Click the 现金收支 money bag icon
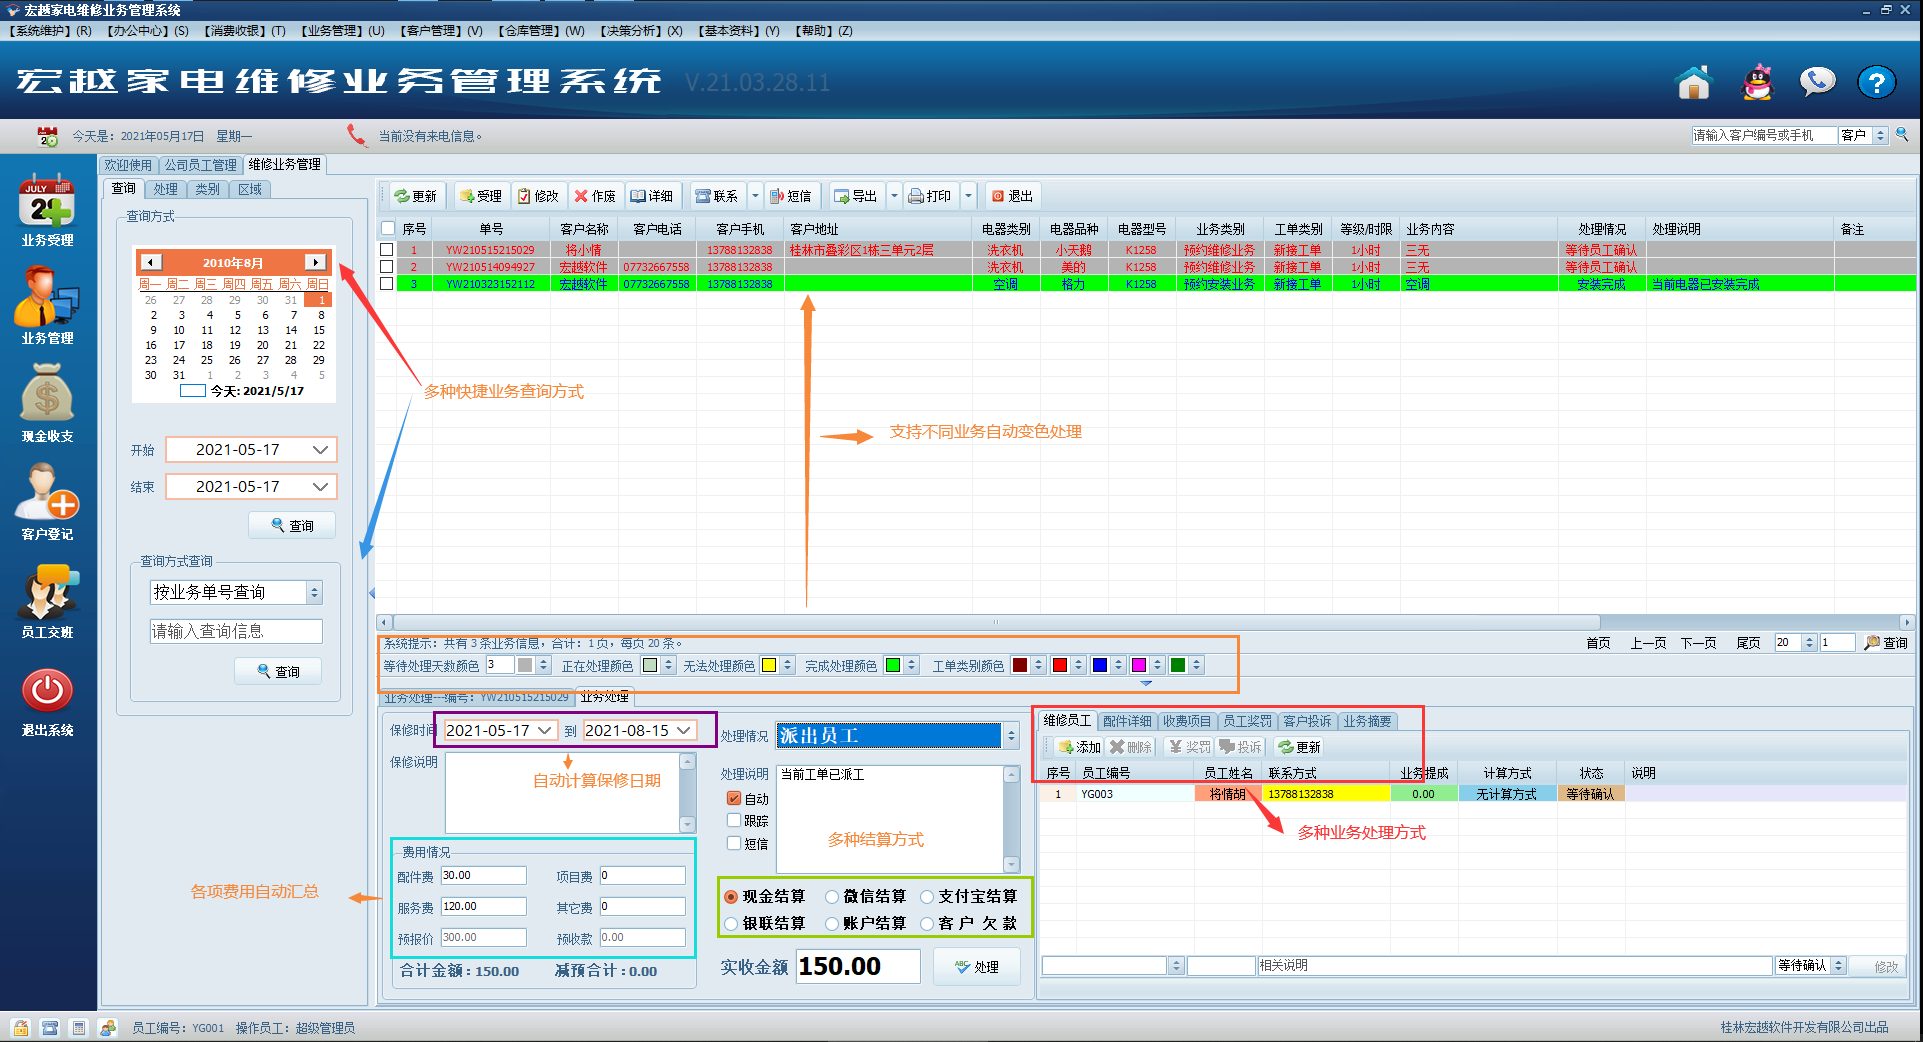The image size is (1923, 1042). tap(47, 400)
